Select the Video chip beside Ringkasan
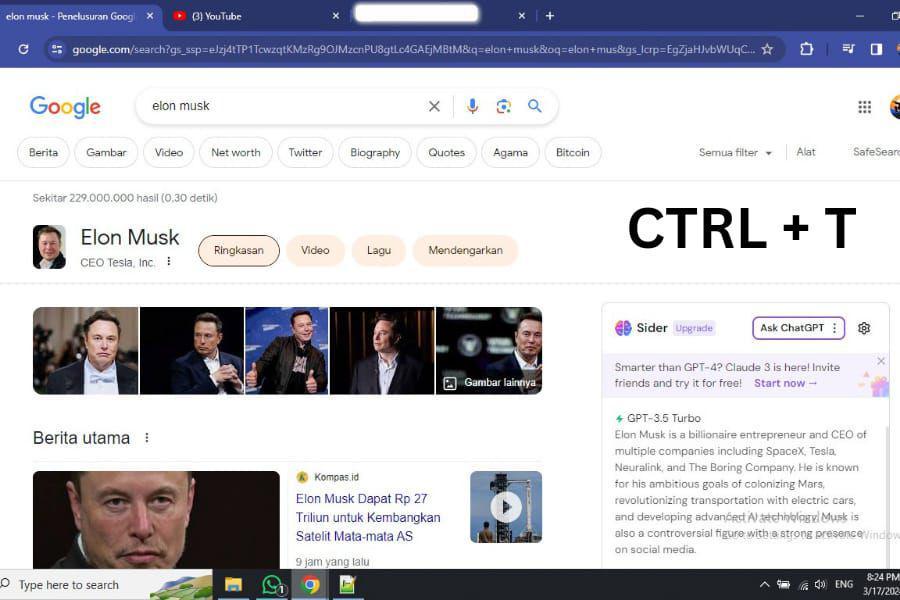This screenshot has height=600, width=900. pos(315,250)
